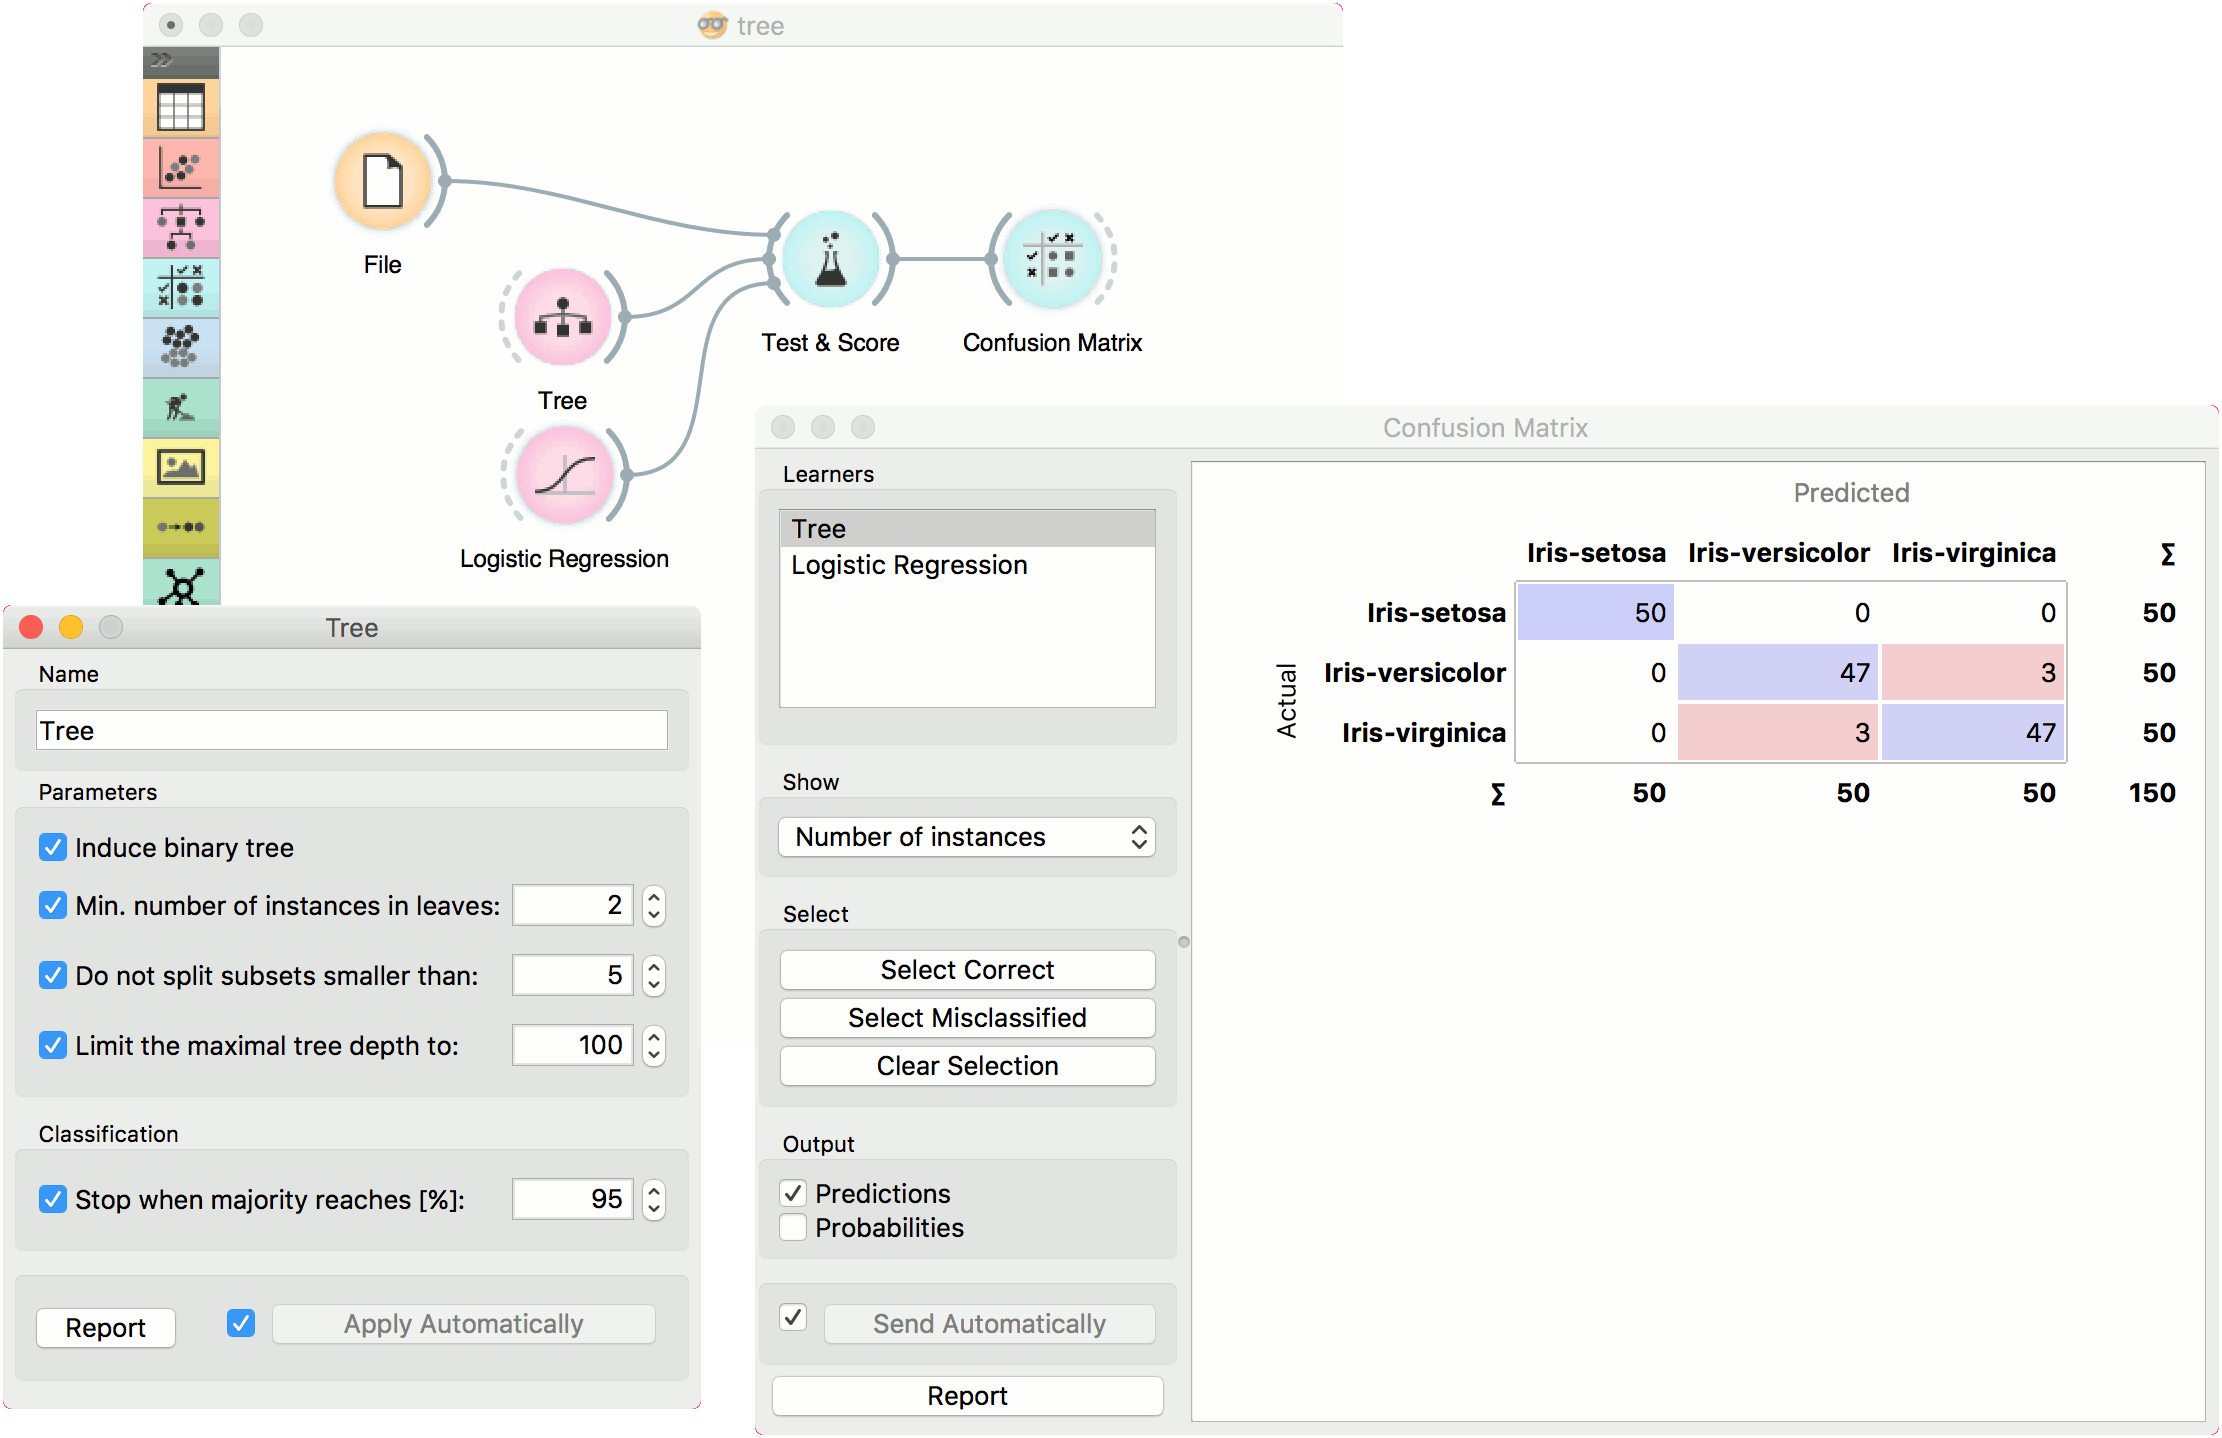Click the Logistic Regression widget node
Image resolution: width=2222 pixels, height=1438 pixels.
coord(565,475)
